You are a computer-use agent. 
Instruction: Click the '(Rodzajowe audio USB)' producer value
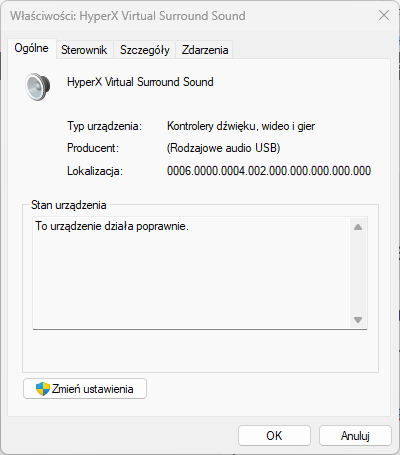pyautogui.click(x=223, y=148)
